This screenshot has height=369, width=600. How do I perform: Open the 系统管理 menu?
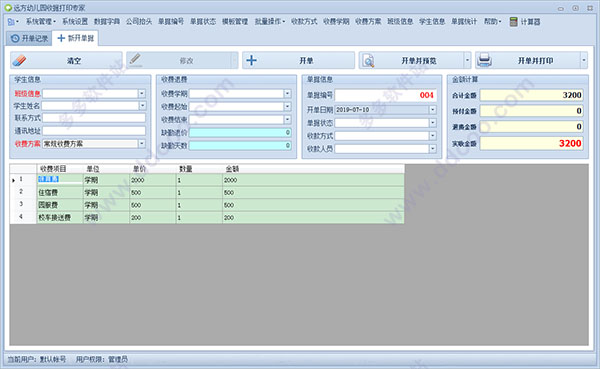40,22
